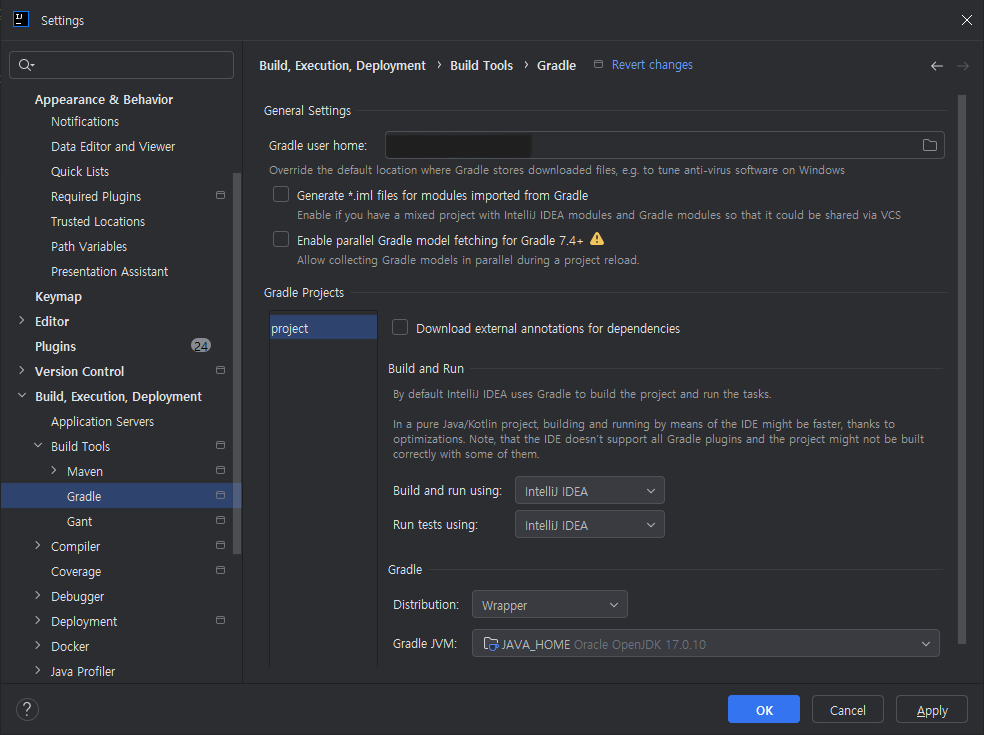Viewport: 984px width, 735px height.
Task: Click the help question mark icon
Action: coord(27,709)
